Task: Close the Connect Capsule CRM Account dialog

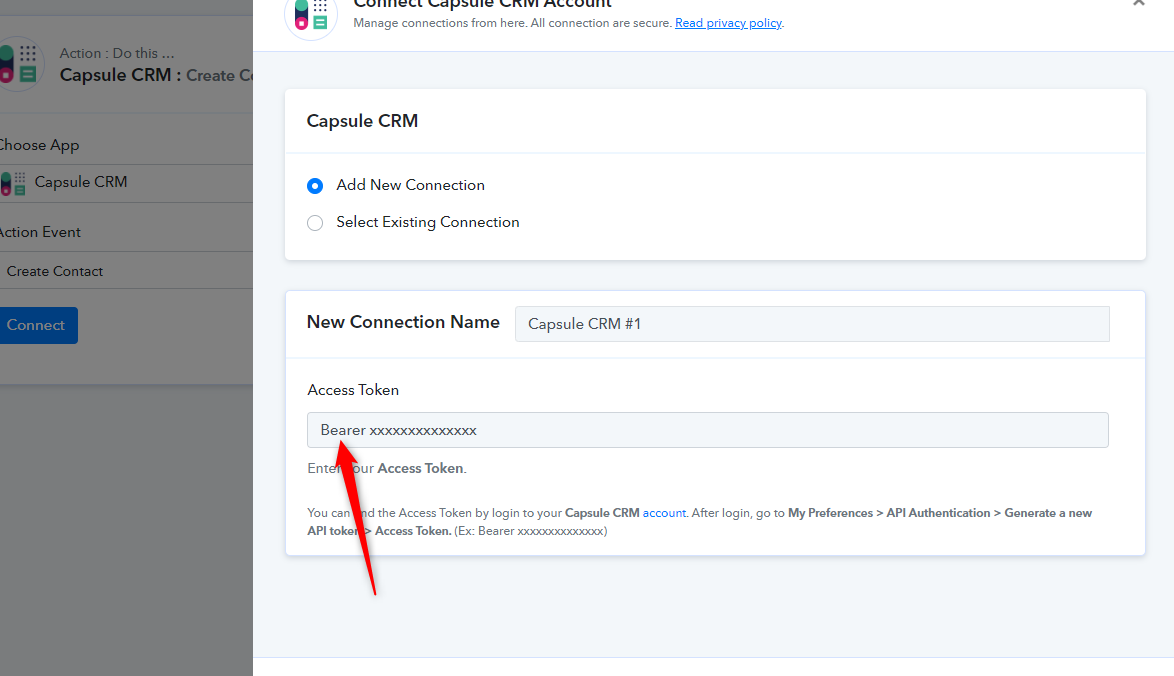Action: coord(1139,3)
